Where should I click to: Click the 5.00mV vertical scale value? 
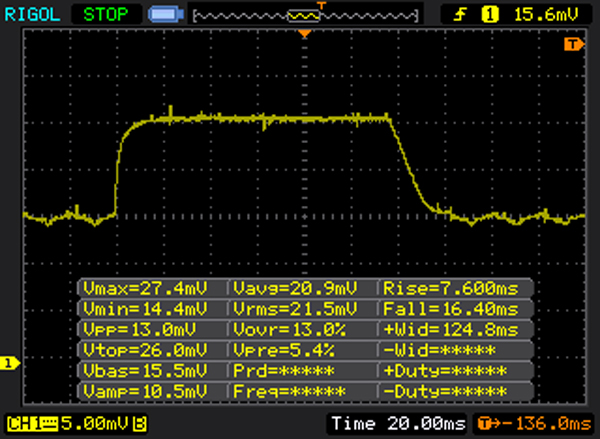95,423
